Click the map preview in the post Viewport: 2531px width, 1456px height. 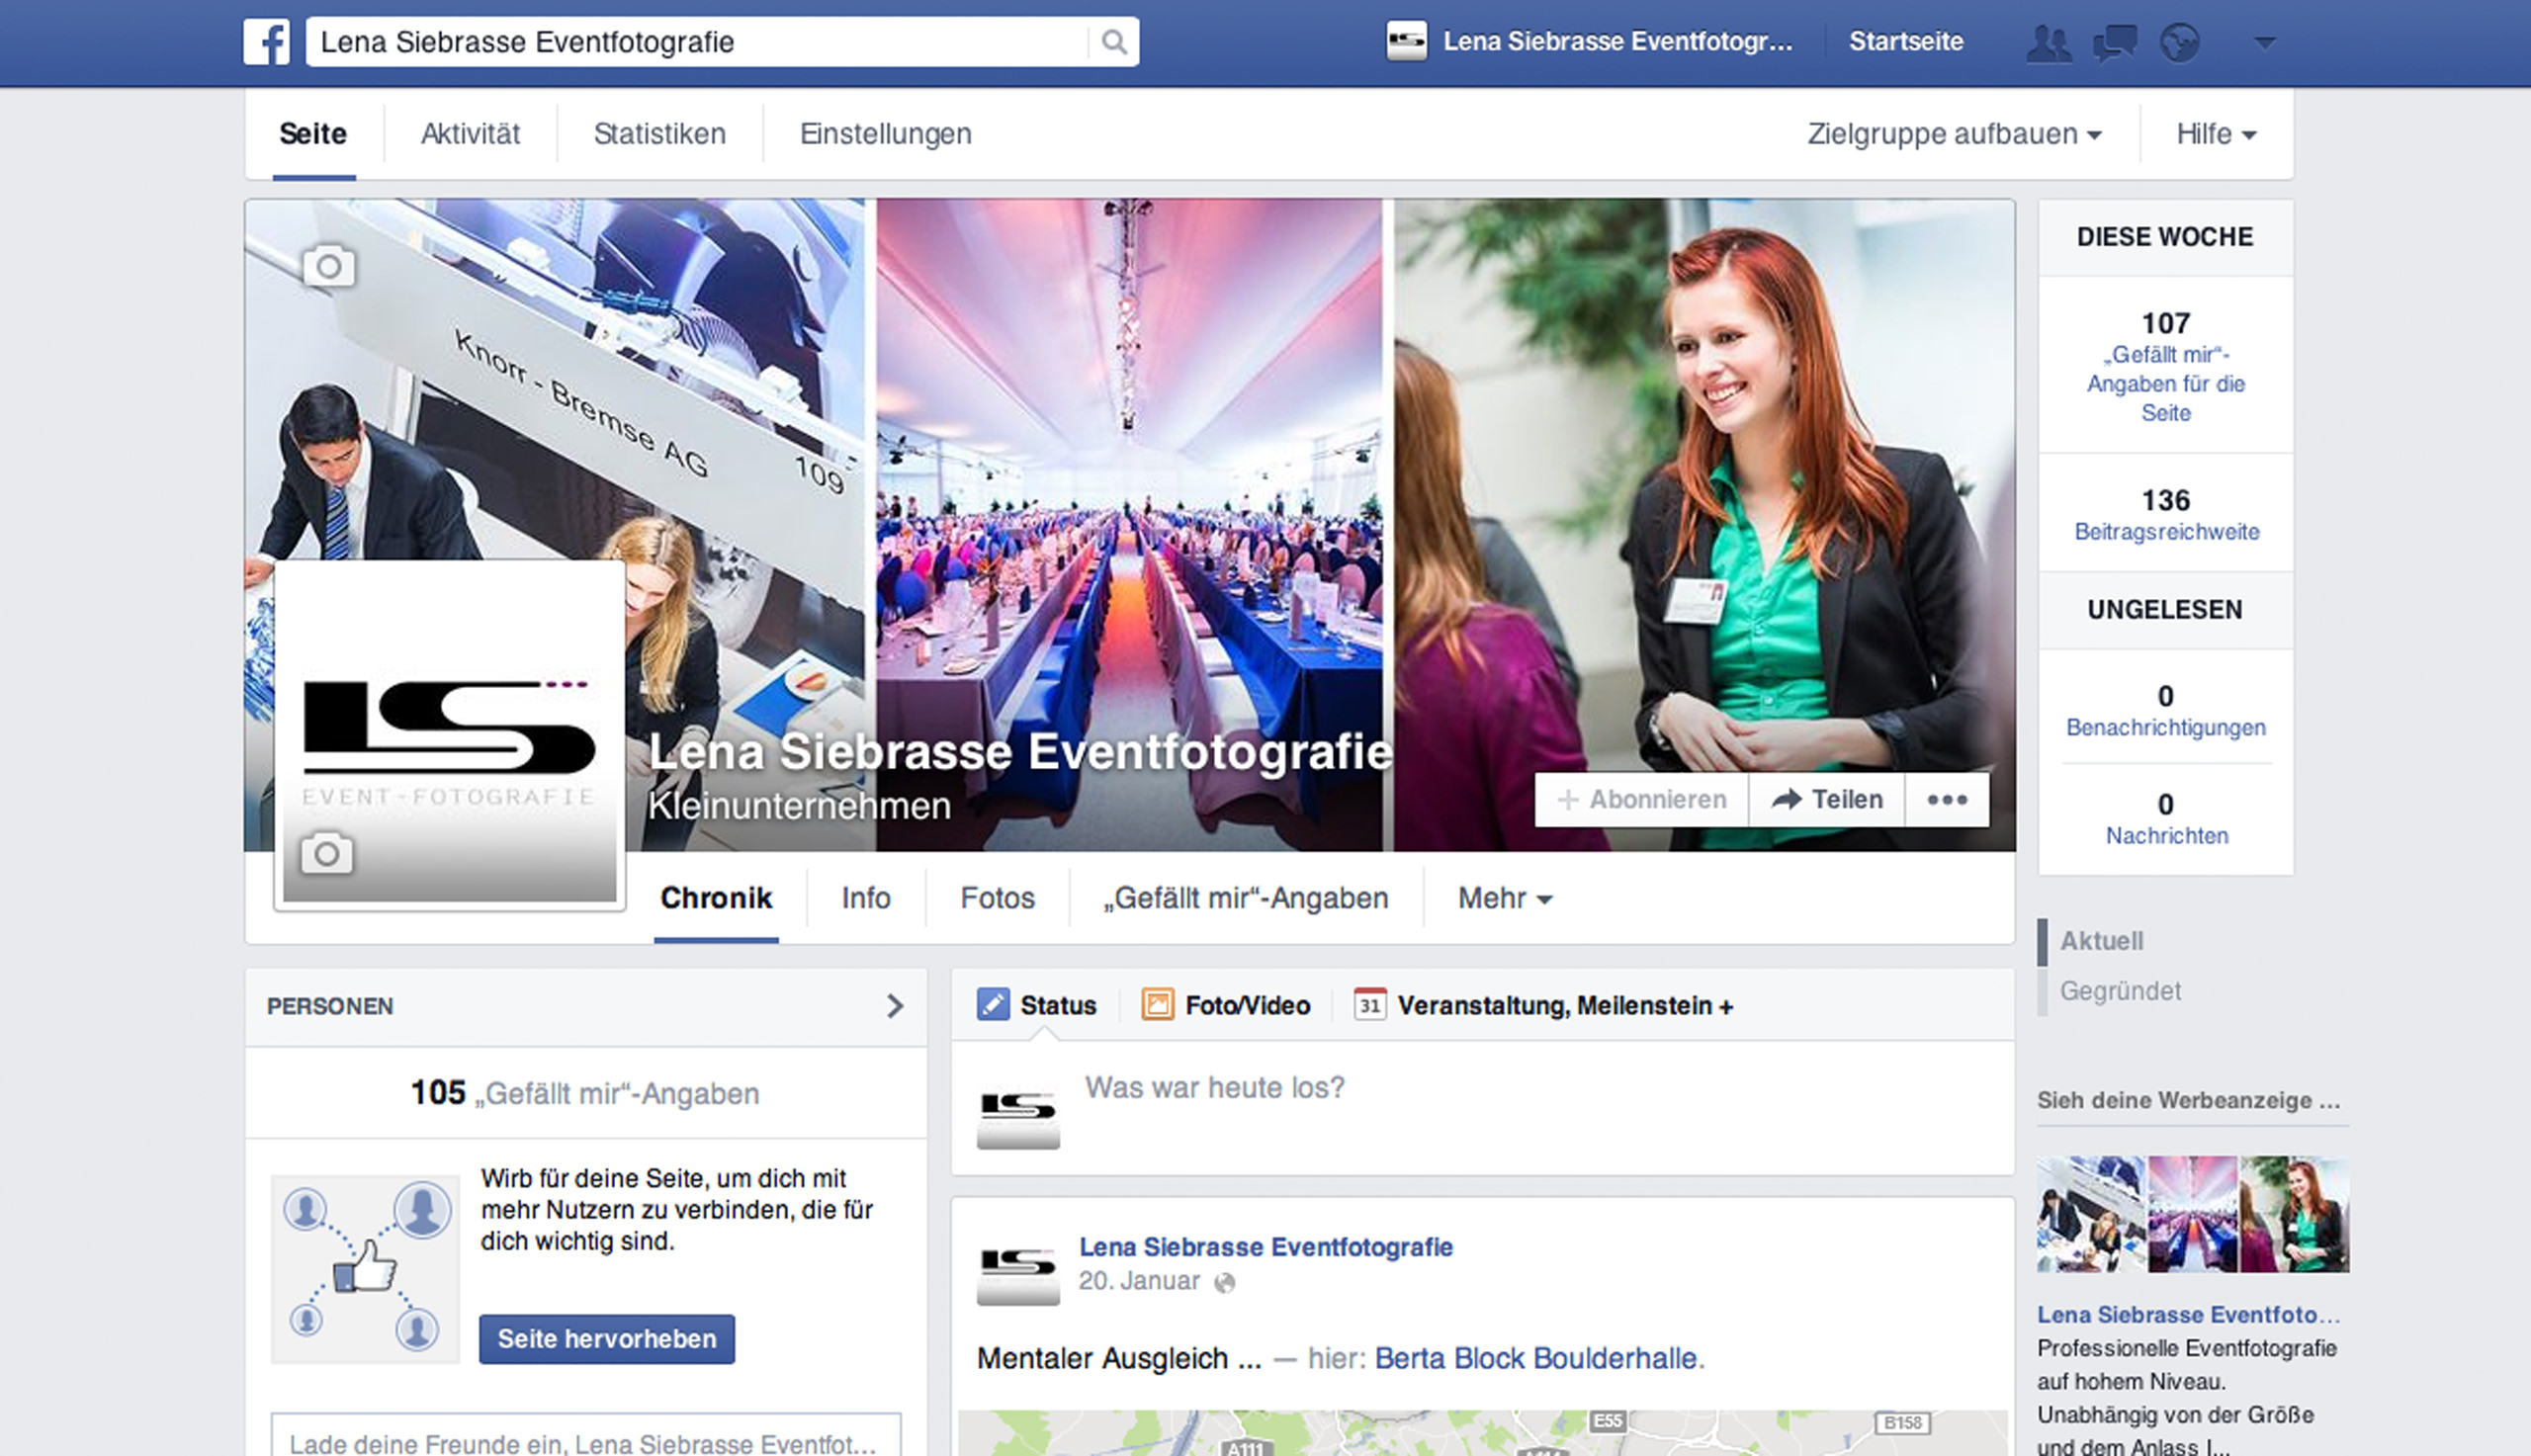coord(1482,1433)
